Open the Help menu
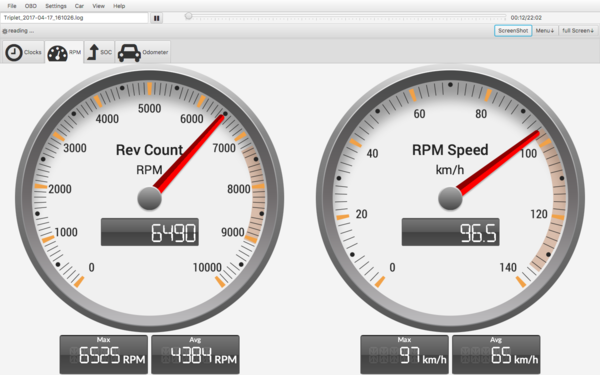The height and width of the screenshot is (375, 600). (x=119, y=6)
